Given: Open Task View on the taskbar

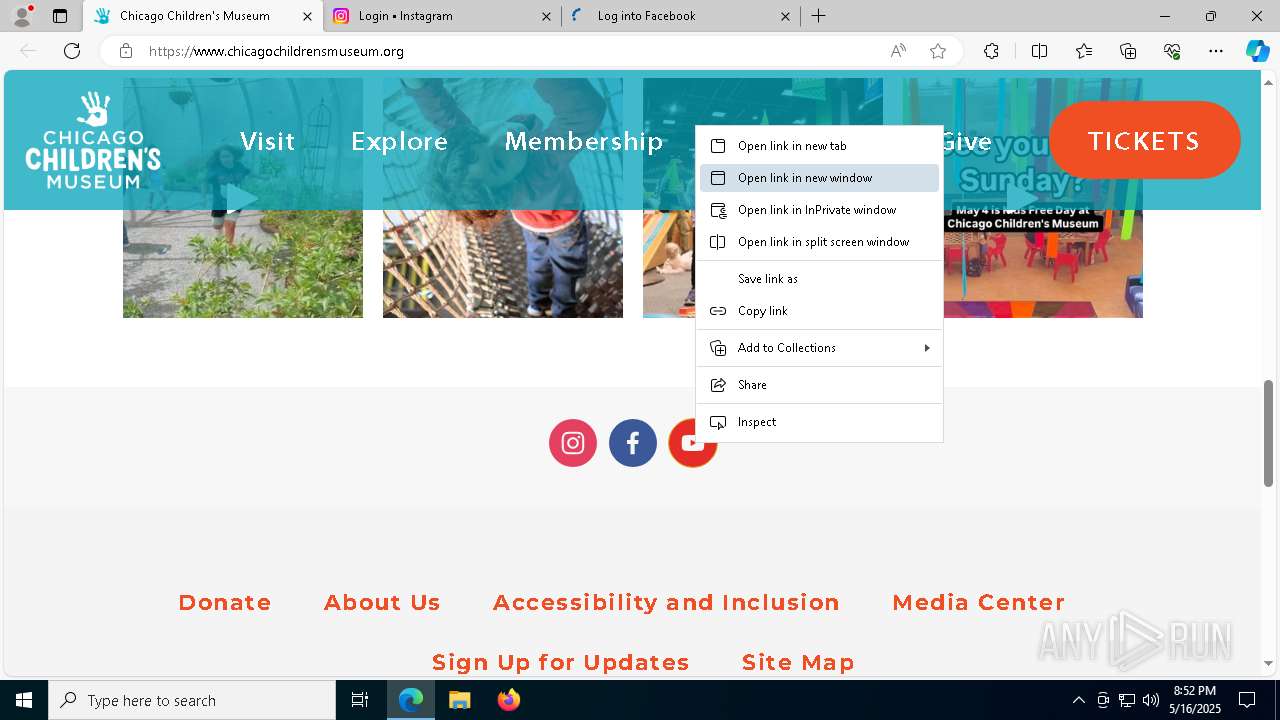Looking at the screenshot, I should pyautogui.click(x=360, y=700).
